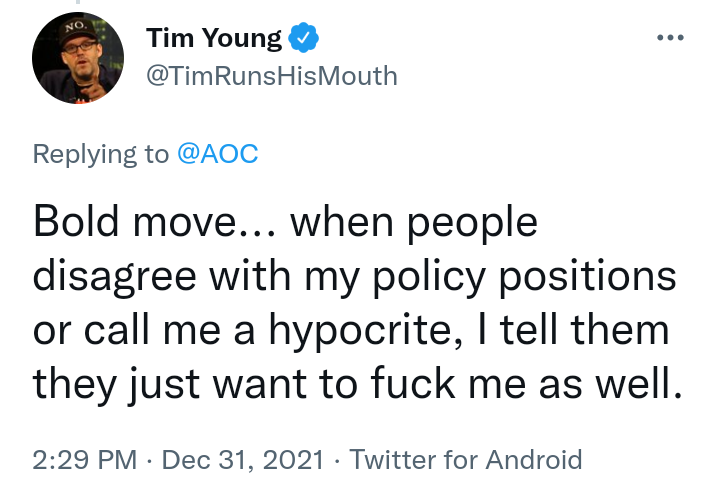The width and height of the screenshot is (720, 495).
Task: Open the @AOC mention link
Action: pyautogui.click(x=218, y=154)
